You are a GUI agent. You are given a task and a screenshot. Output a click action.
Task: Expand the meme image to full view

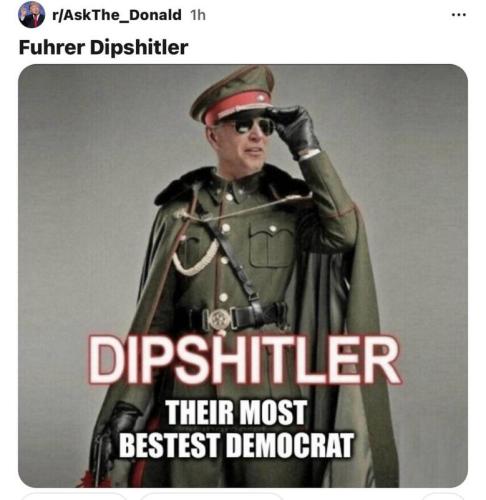click(243, 276)
